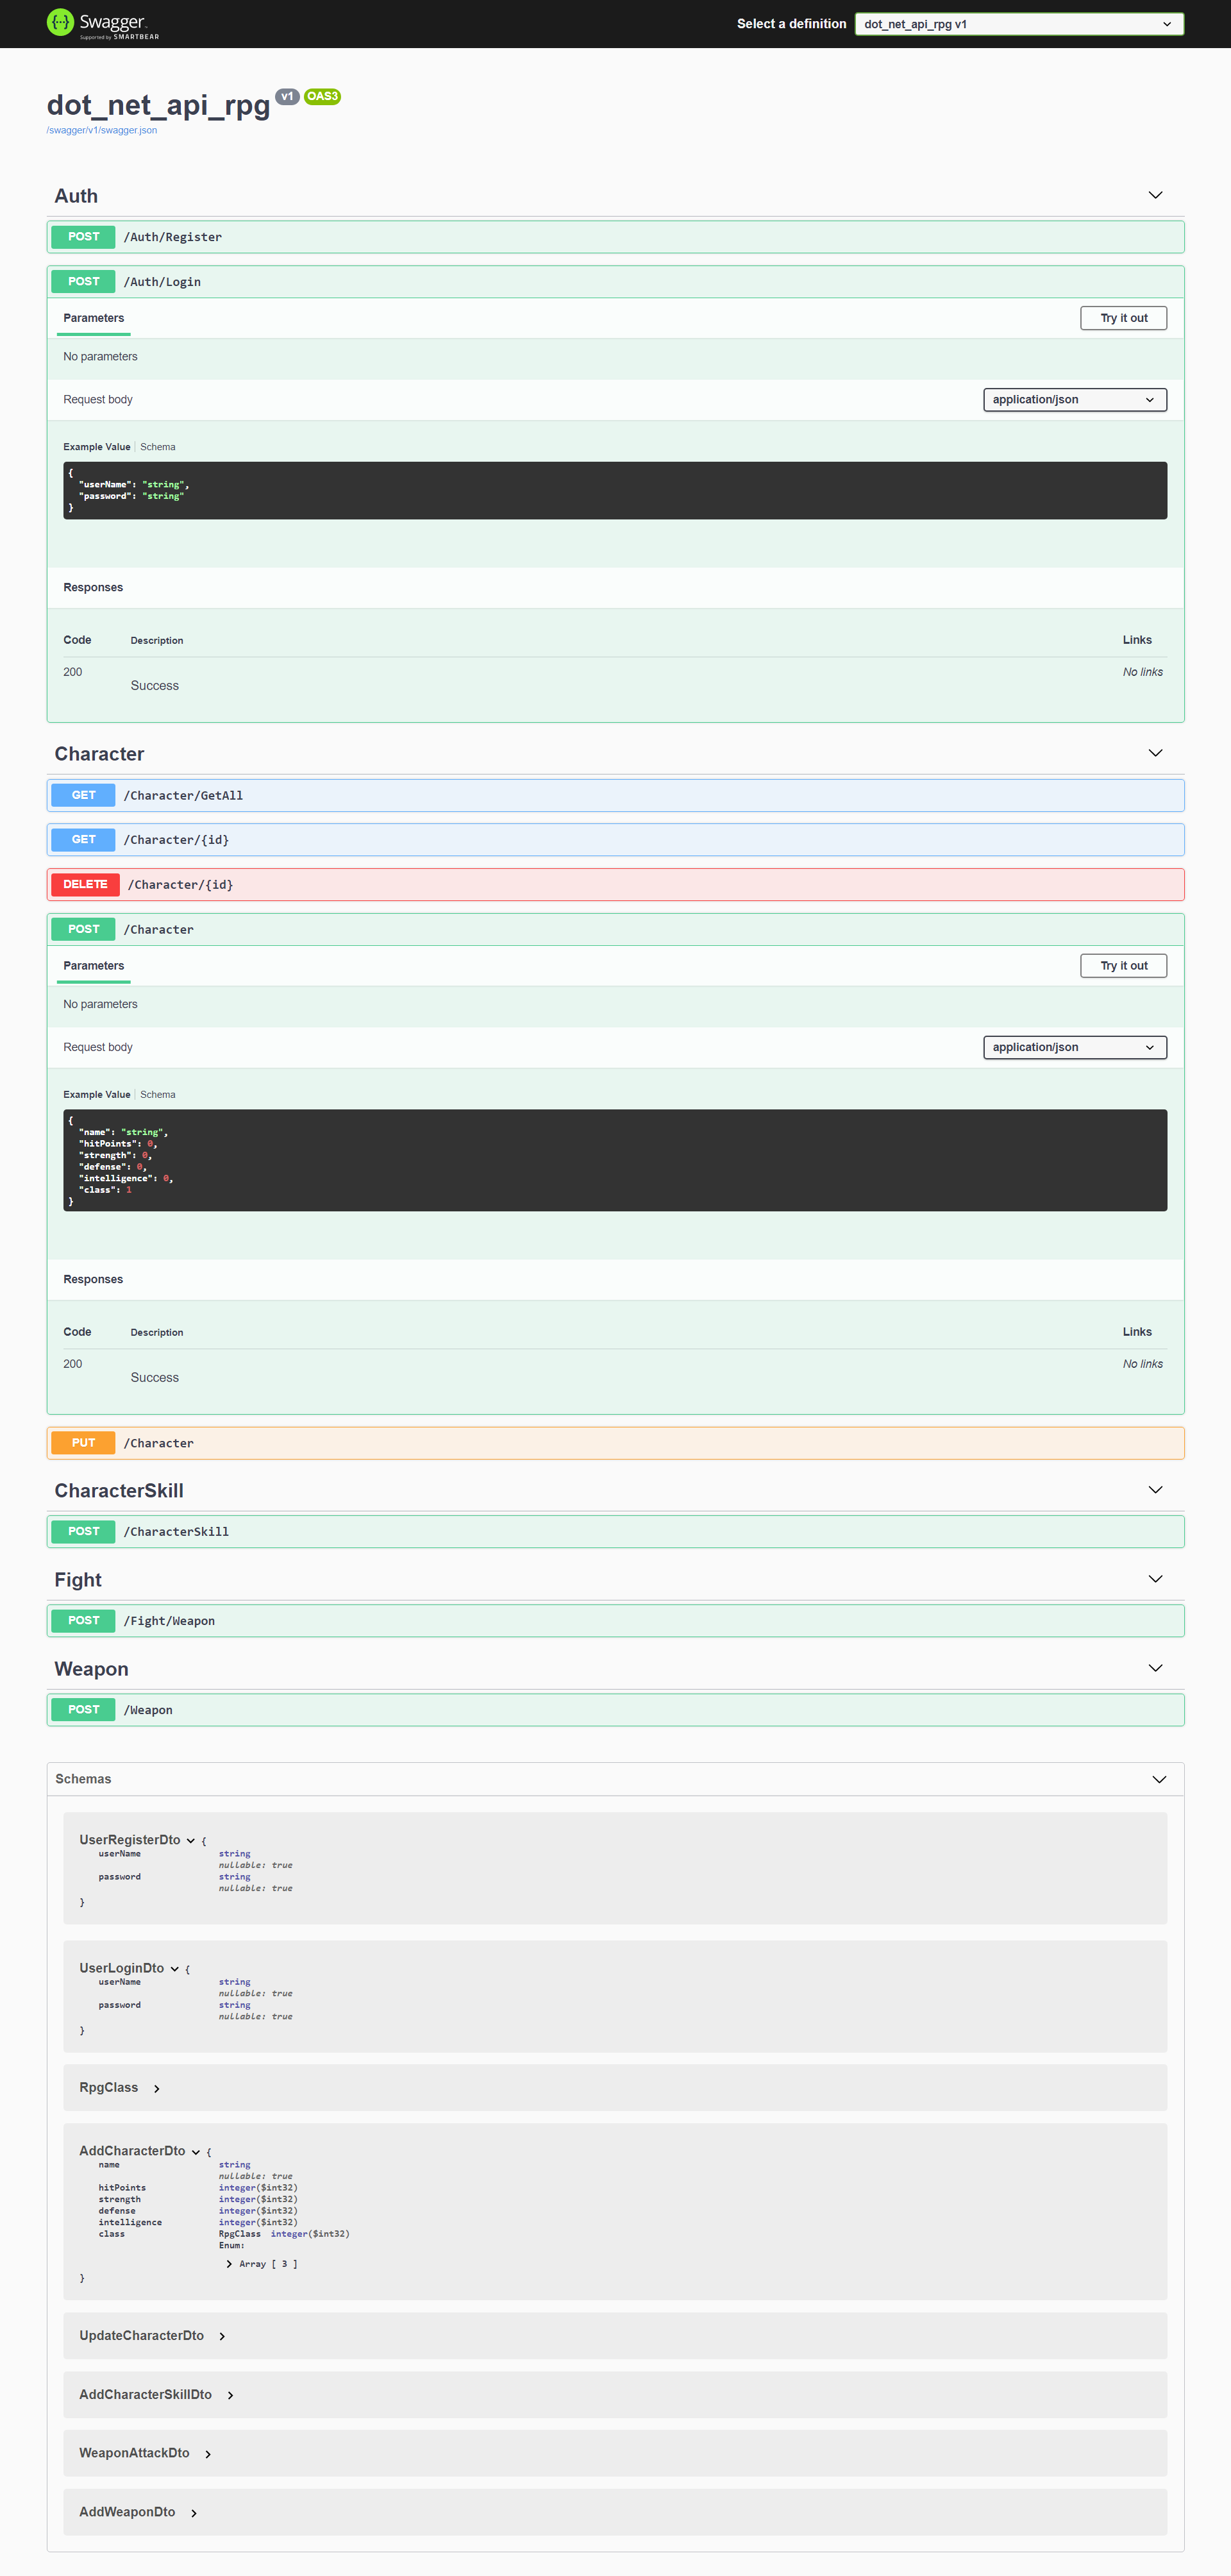Open the /swagger/v1/swagger.json link

[101, 131]
